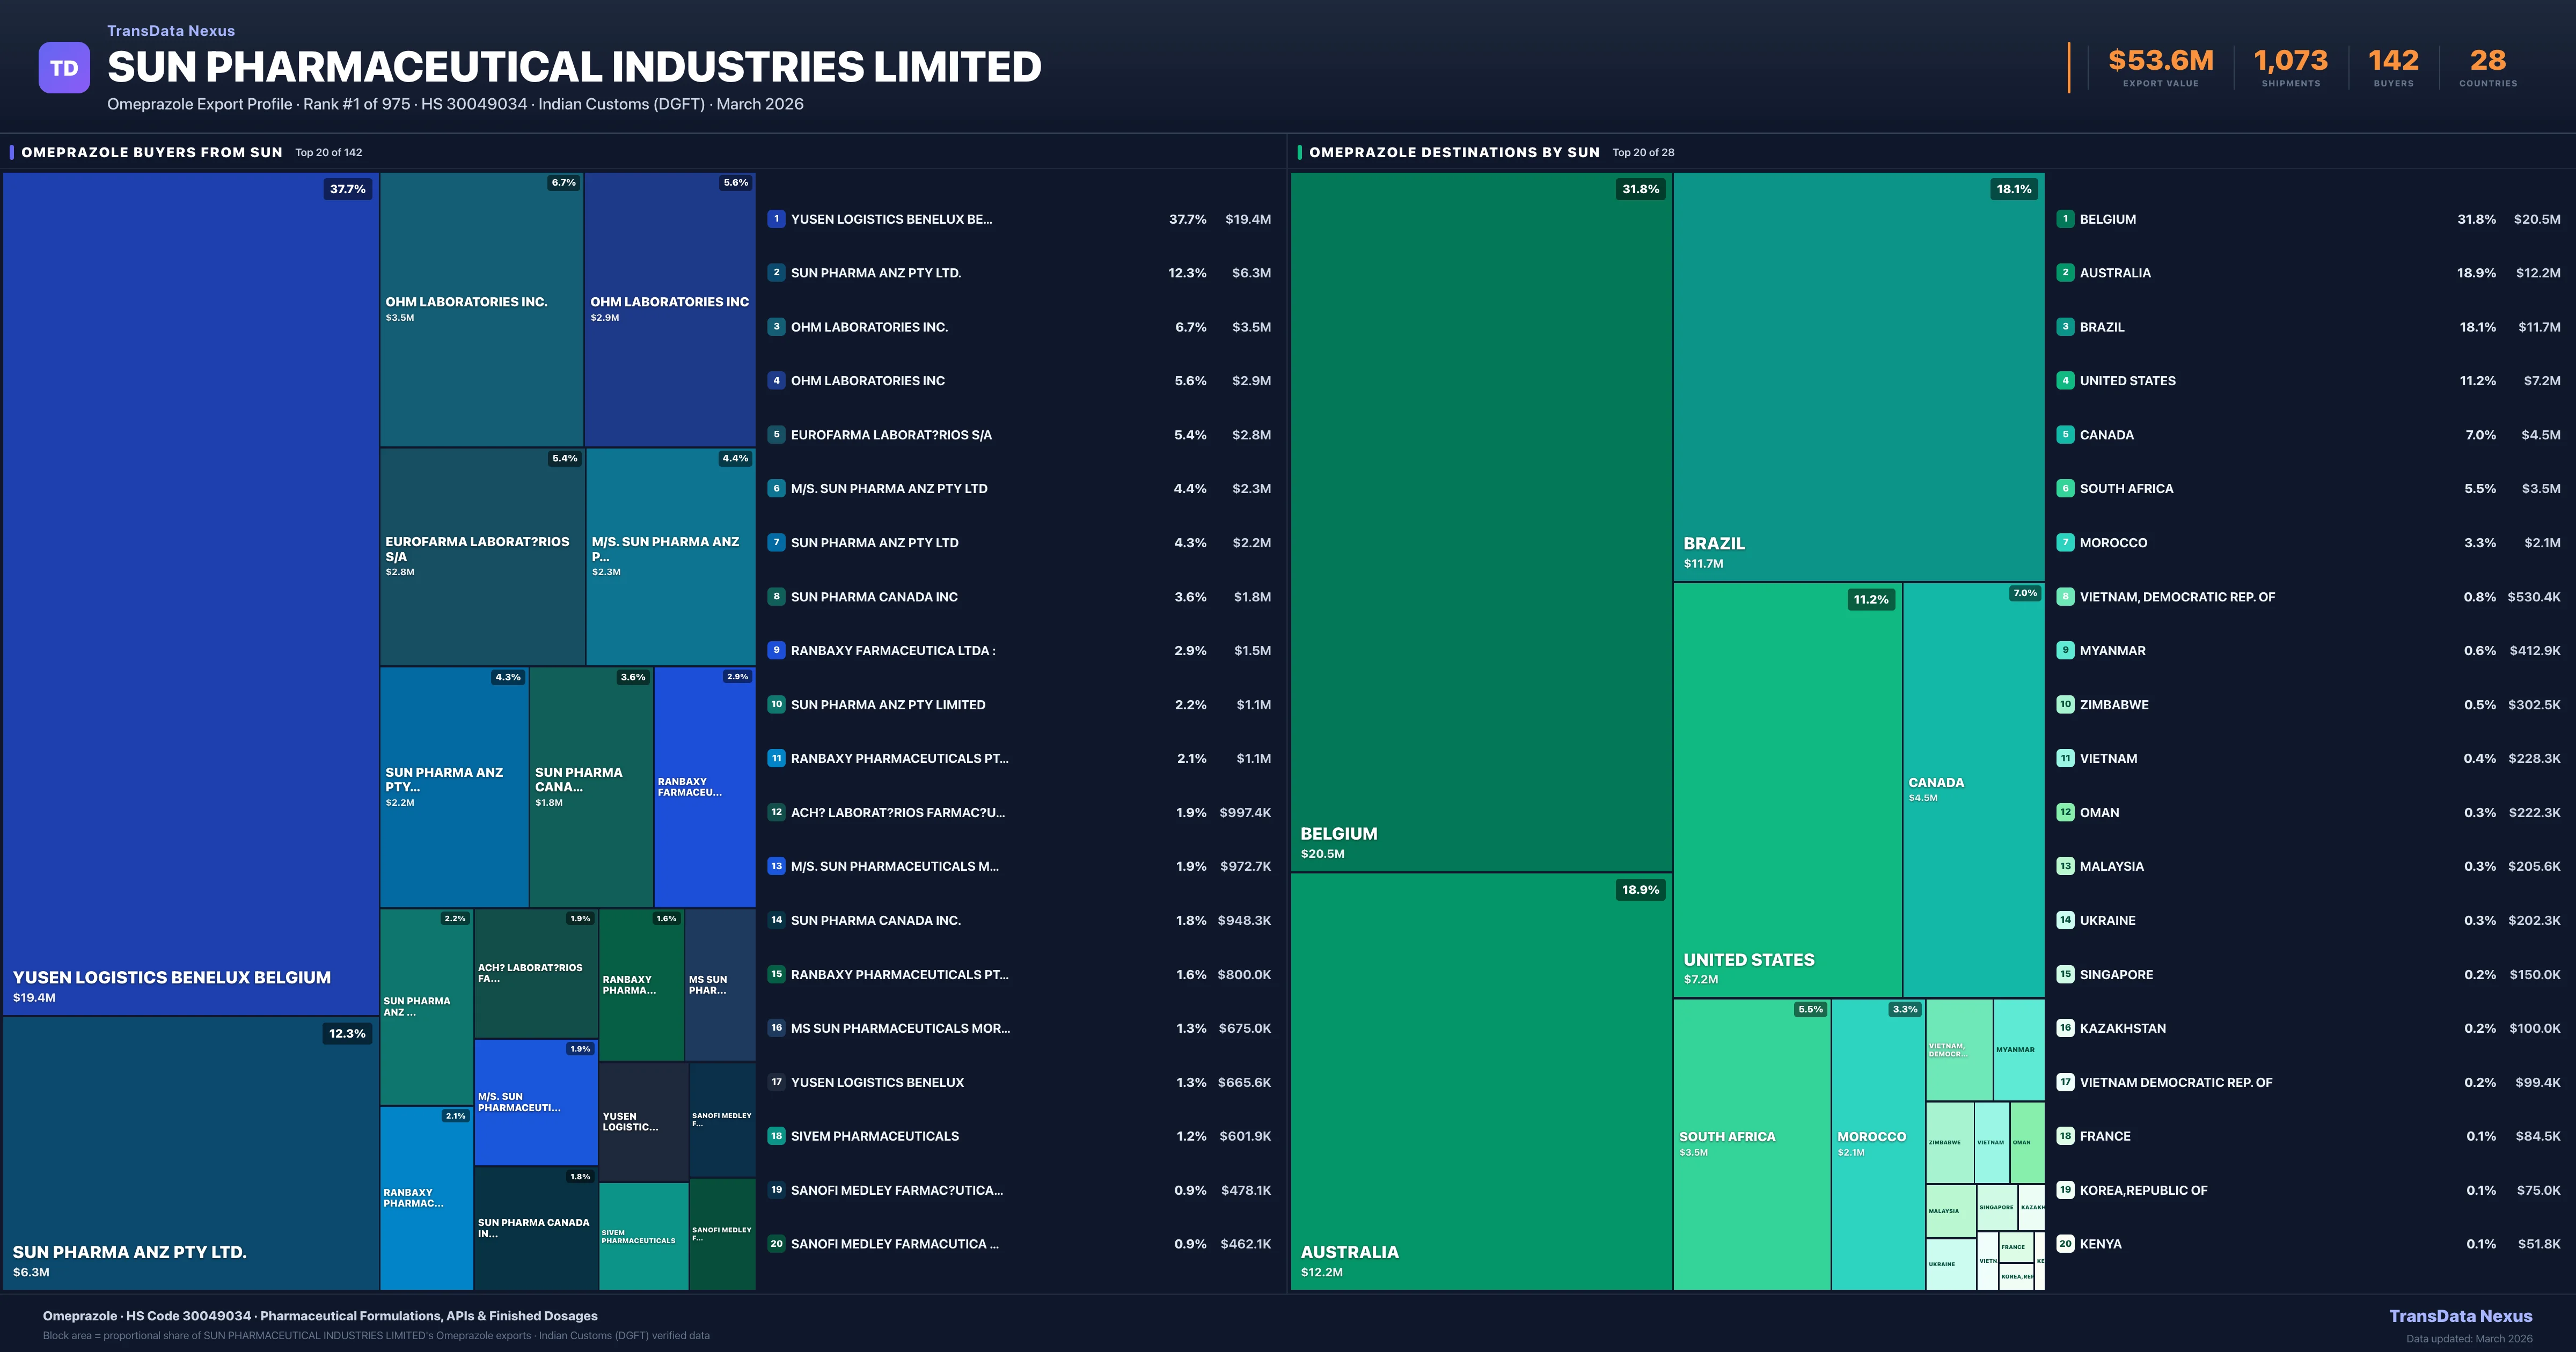The image size is (2576, 1352).
Task: Select rank badge 5 beside EUROFARMA LABORATORIOS
Action: click(x=777, y=435)
